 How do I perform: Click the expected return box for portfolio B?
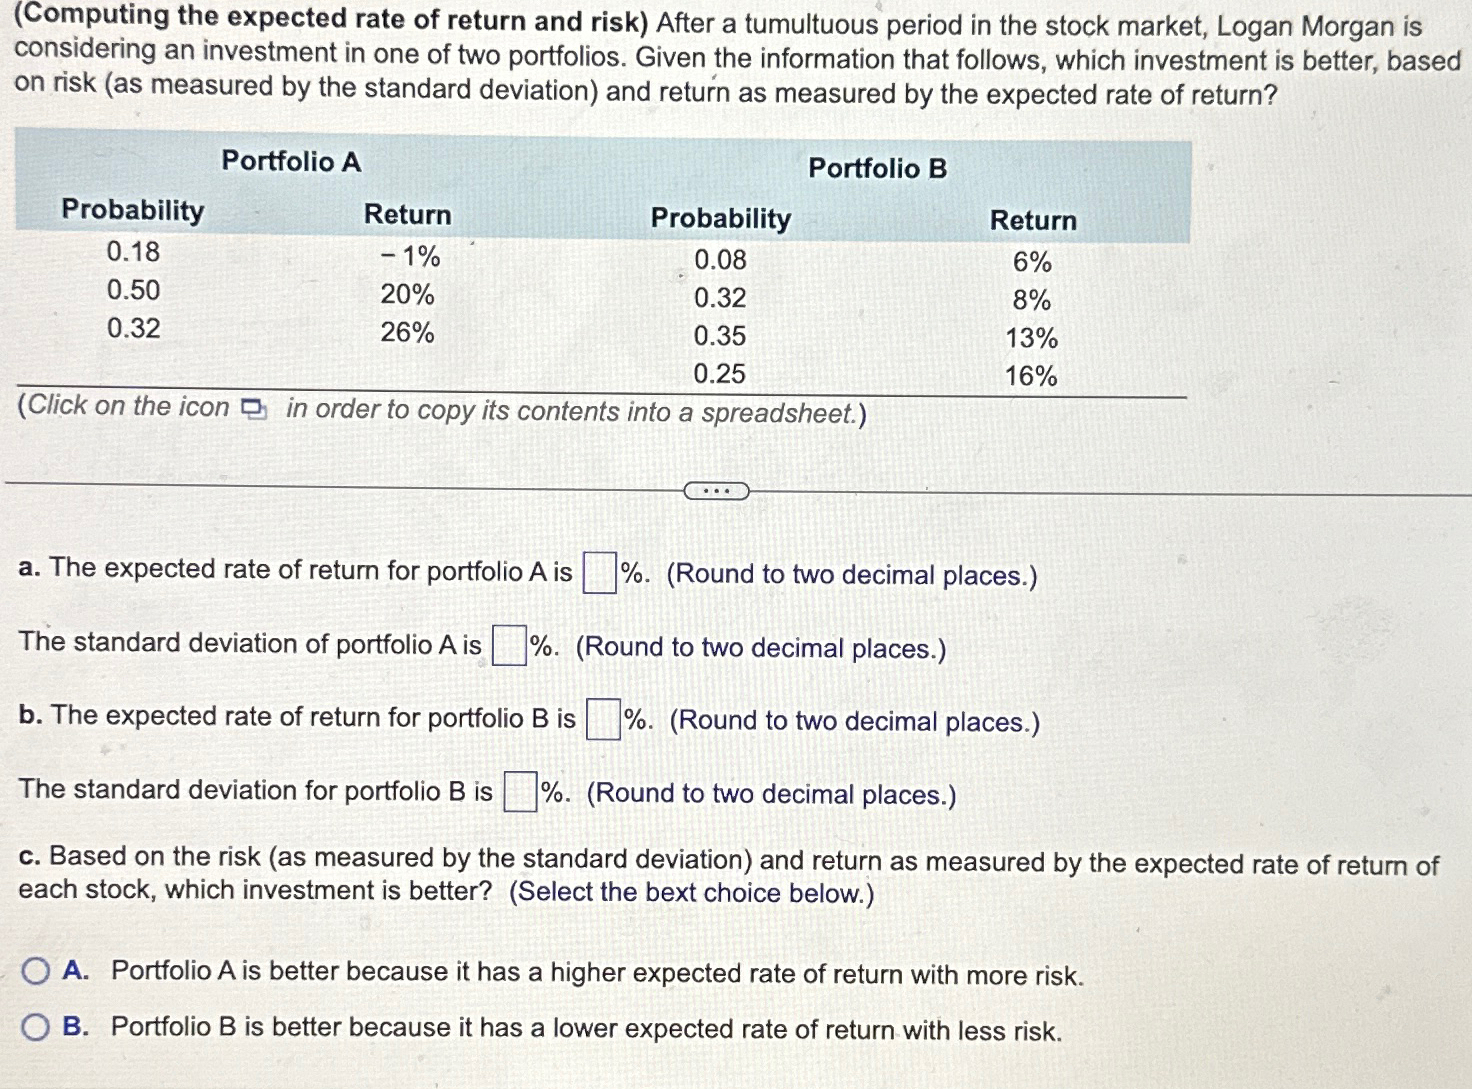(x=601, y=717)
